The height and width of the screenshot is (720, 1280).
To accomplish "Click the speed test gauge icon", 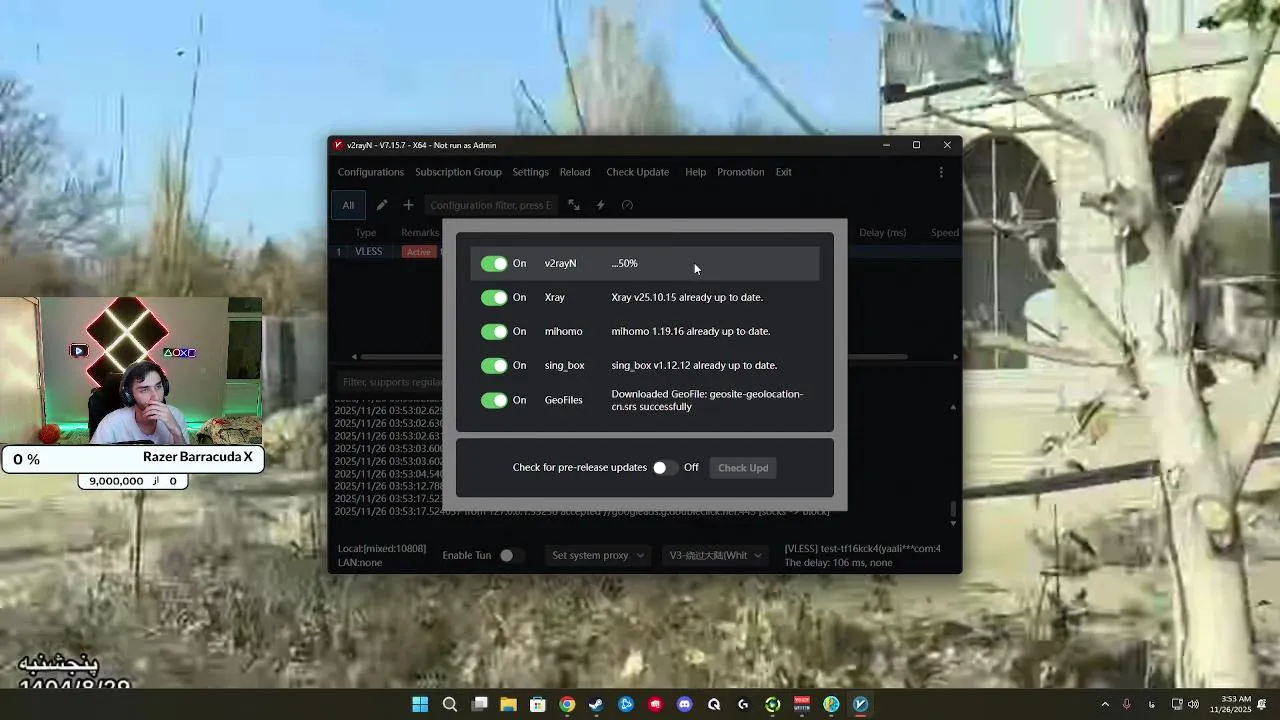I will point(627,205).
